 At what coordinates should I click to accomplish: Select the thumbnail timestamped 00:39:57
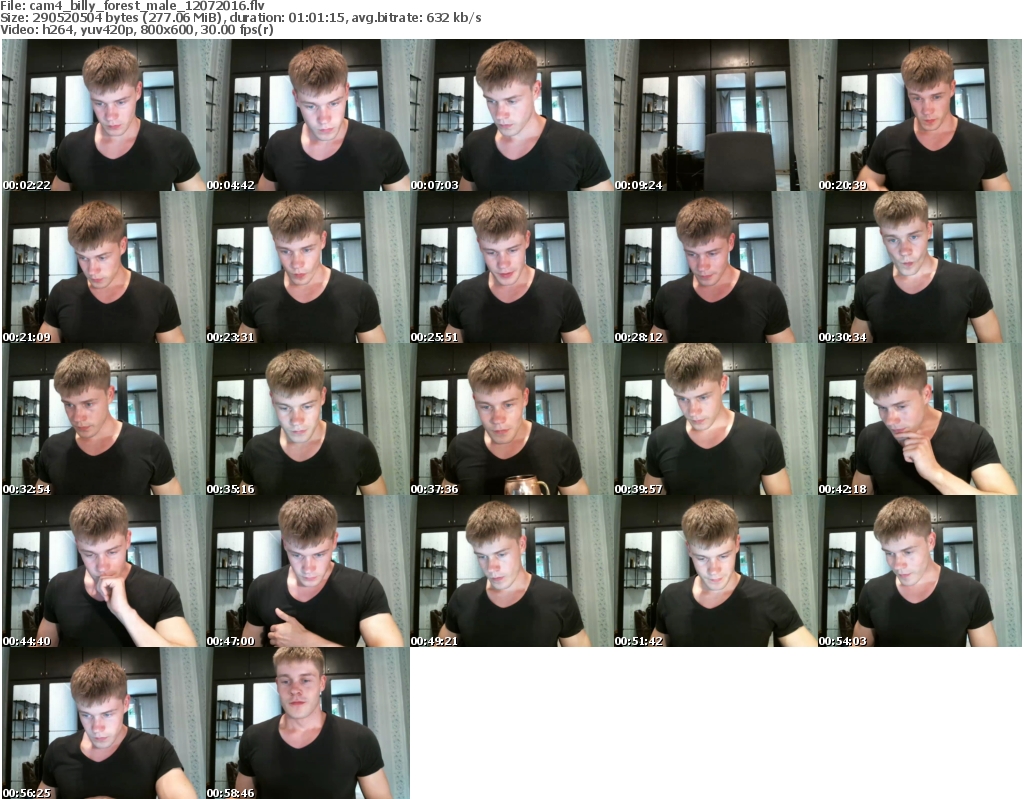716,419
